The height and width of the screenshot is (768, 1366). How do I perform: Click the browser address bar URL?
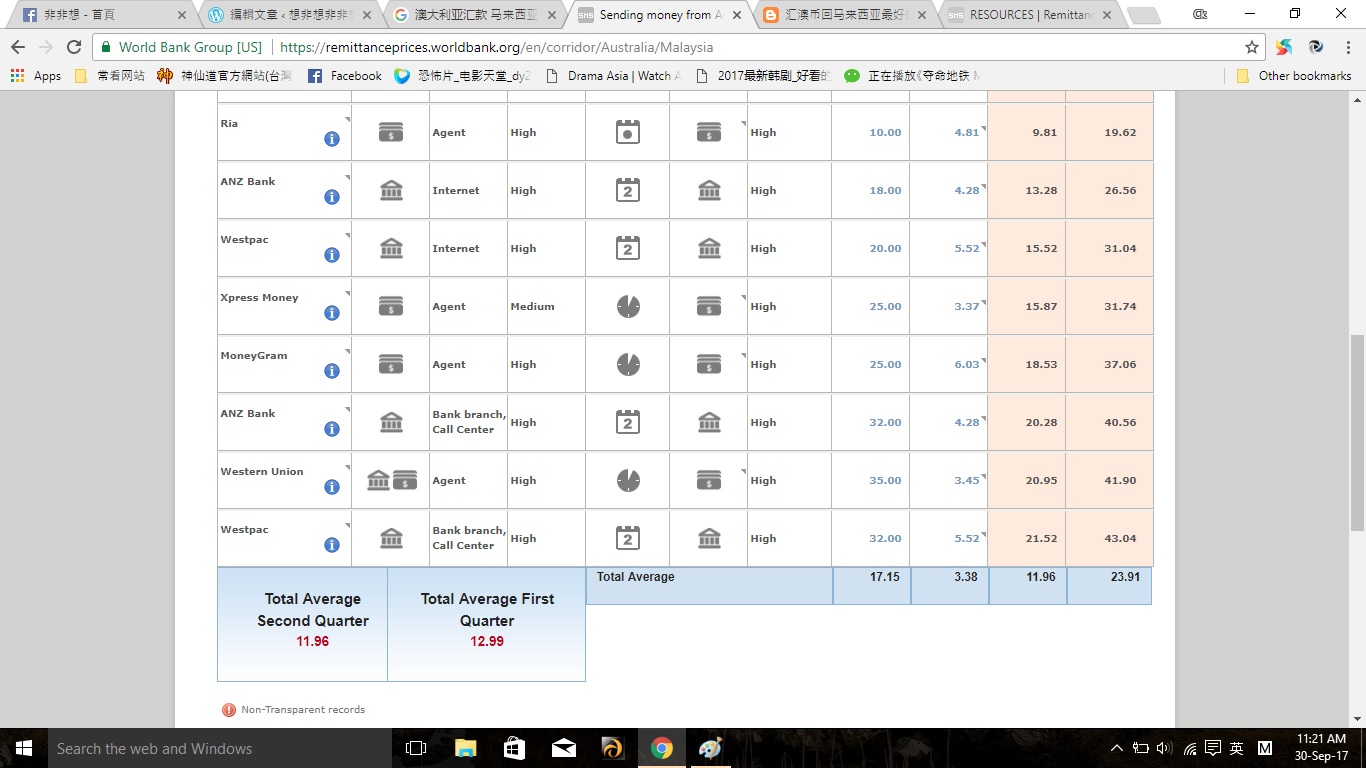(496, 47)
